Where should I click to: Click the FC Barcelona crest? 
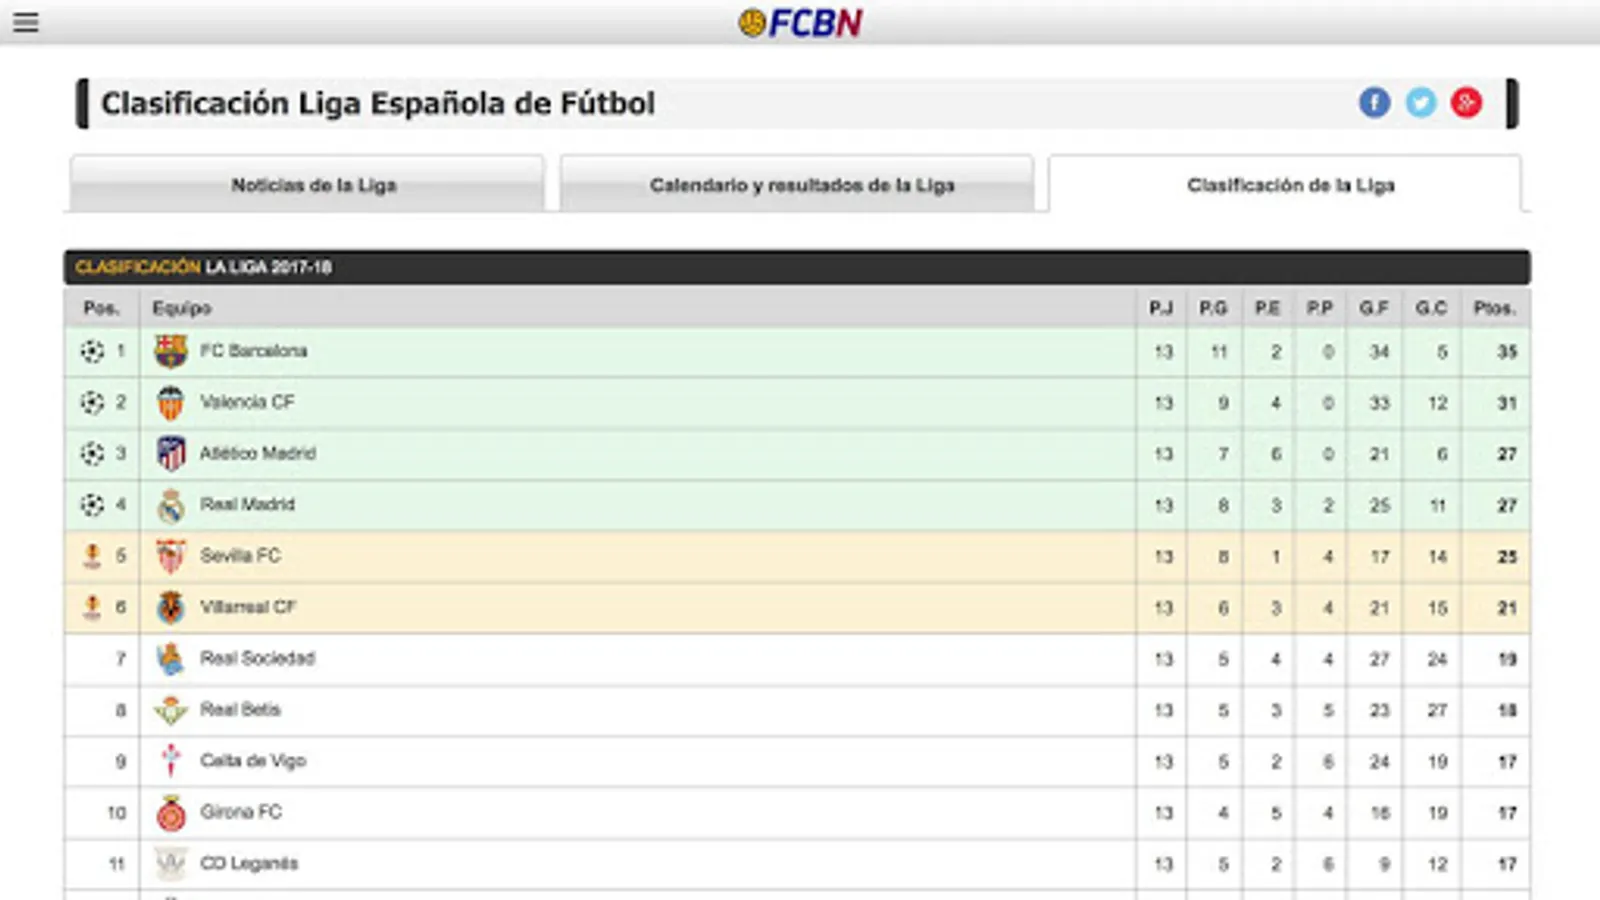[x=171, y=351]
